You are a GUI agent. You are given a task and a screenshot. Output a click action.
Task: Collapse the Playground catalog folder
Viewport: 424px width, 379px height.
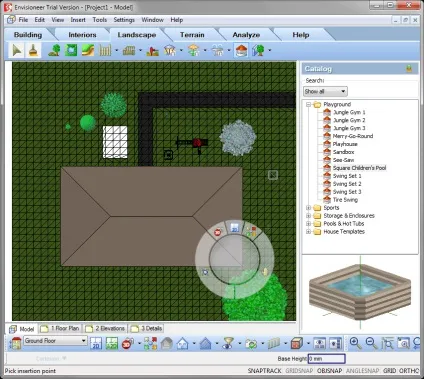pyautogui.click(x=309, y=104)
